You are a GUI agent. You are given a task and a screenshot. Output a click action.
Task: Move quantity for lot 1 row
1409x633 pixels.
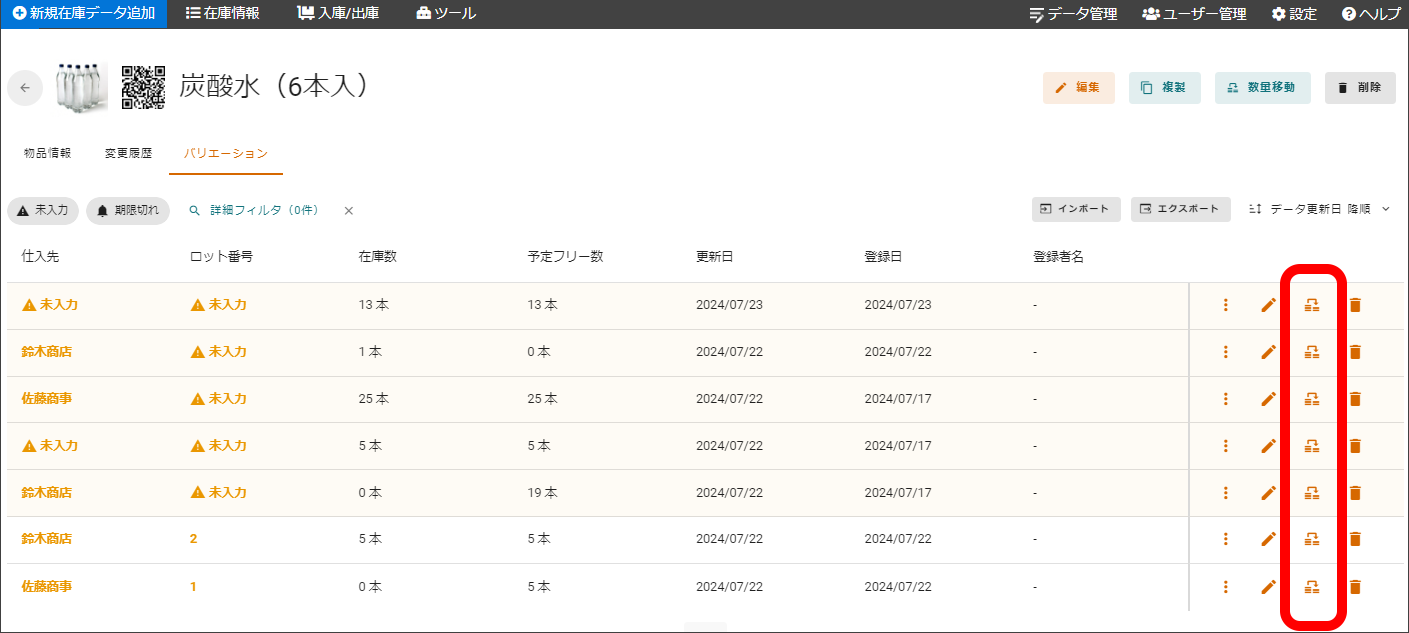(x=1312, y=586)
